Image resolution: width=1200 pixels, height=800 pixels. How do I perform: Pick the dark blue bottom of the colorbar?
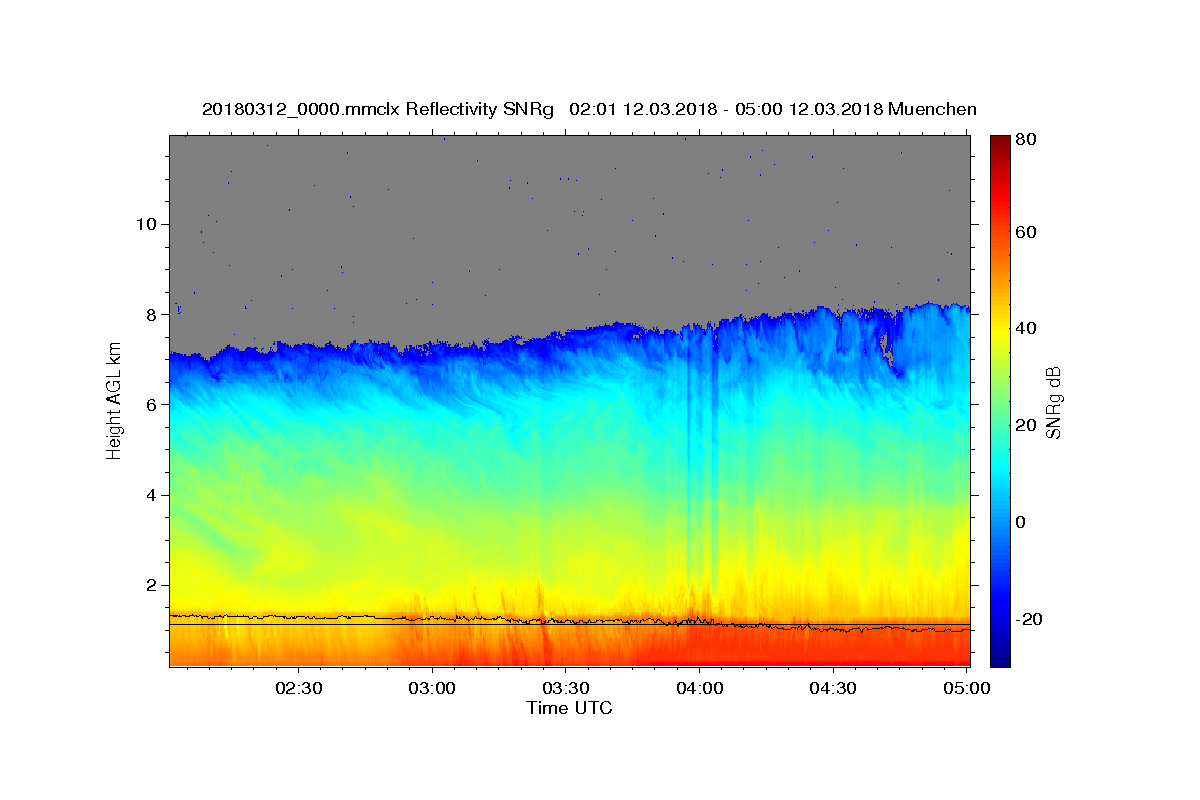click(x=1000, y=658)
